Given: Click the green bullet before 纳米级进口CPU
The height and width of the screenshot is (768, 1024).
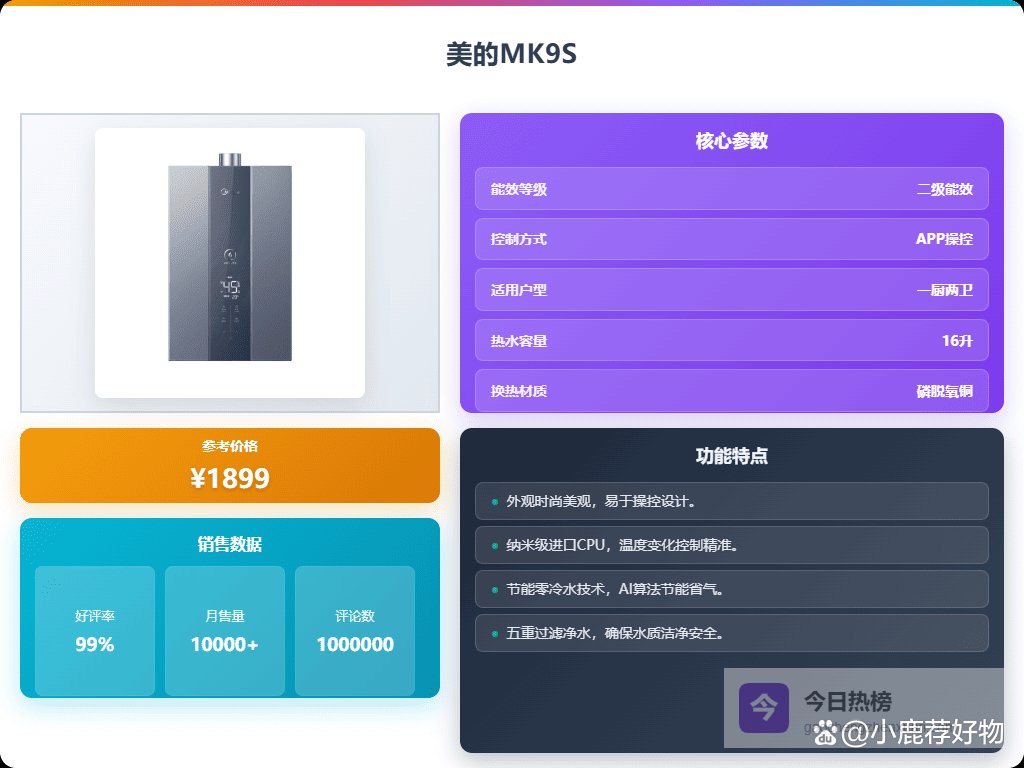Looking at the screenshot, I should [494, 546].
